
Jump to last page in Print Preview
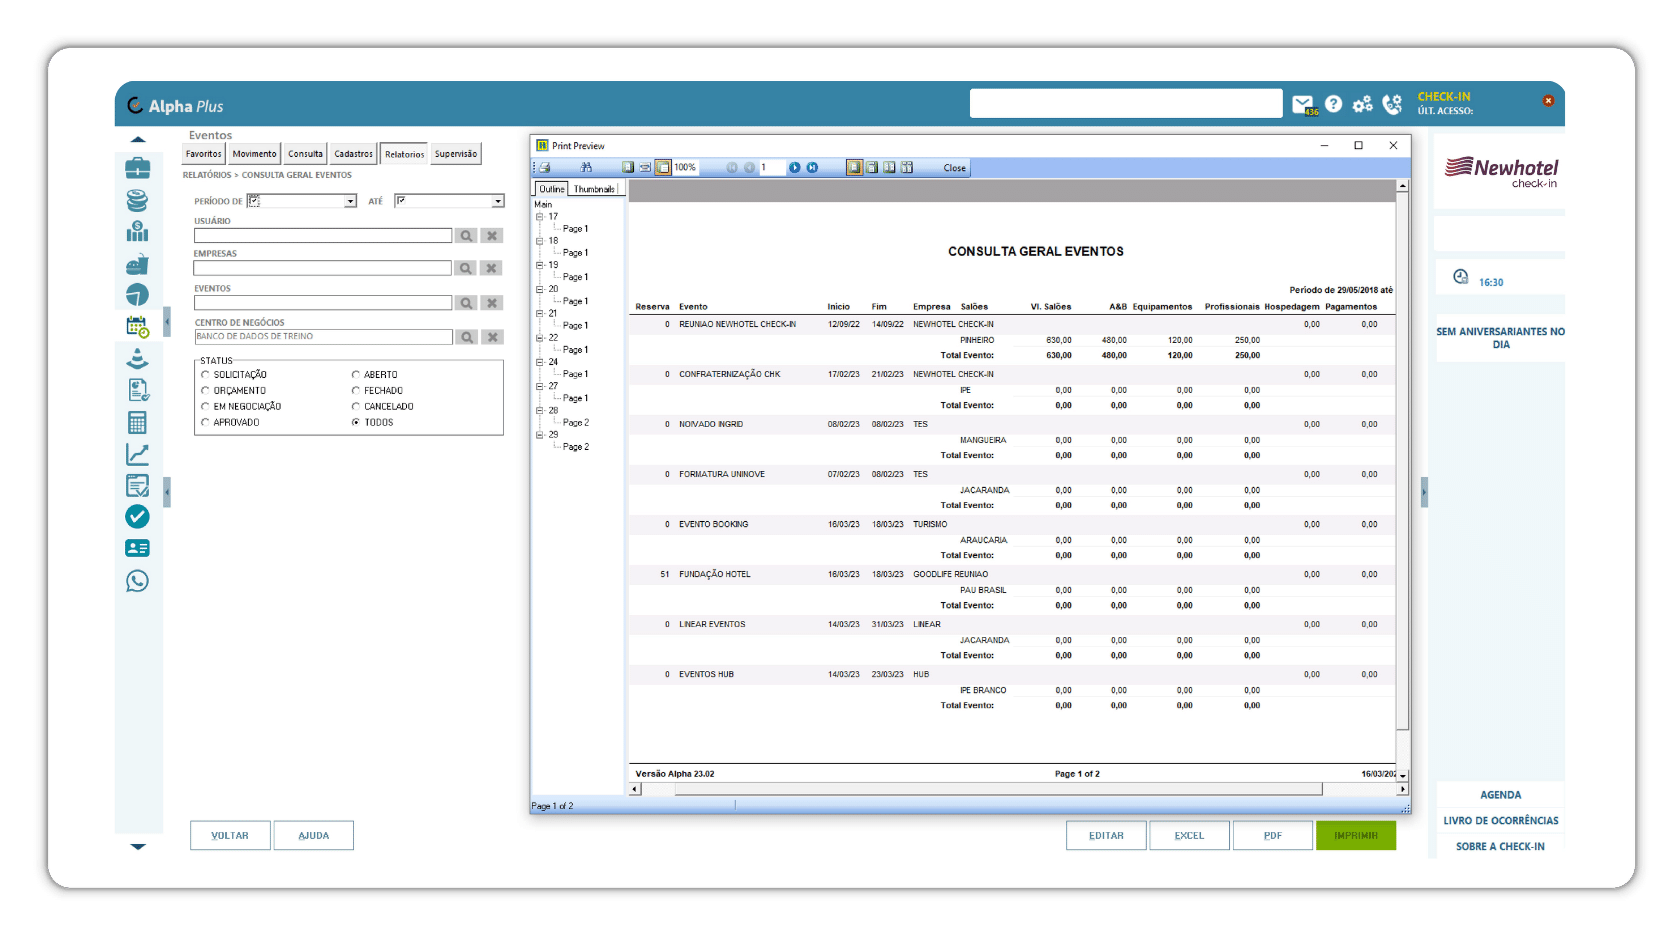812,168
